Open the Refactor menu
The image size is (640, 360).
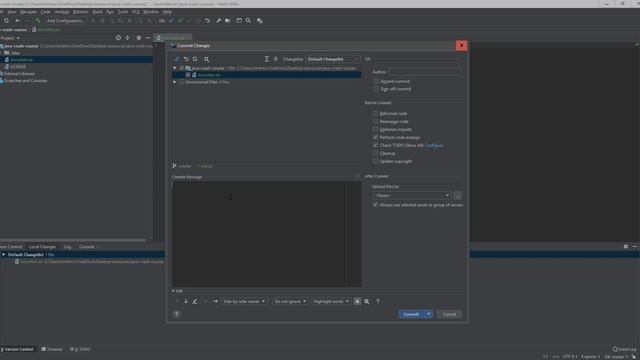(80, 12)
